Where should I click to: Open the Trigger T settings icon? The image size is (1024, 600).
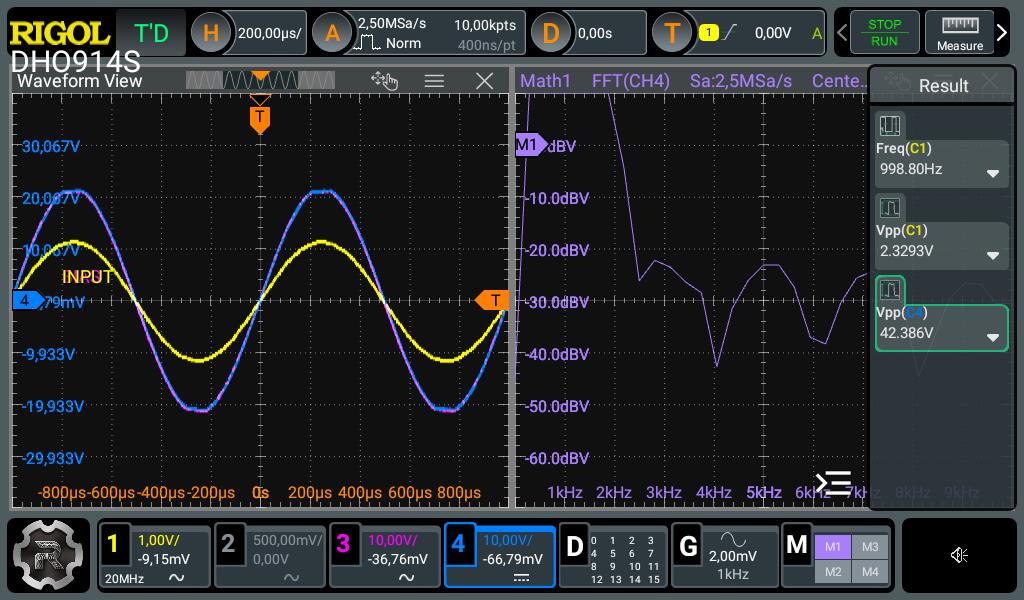click(672, 33)
